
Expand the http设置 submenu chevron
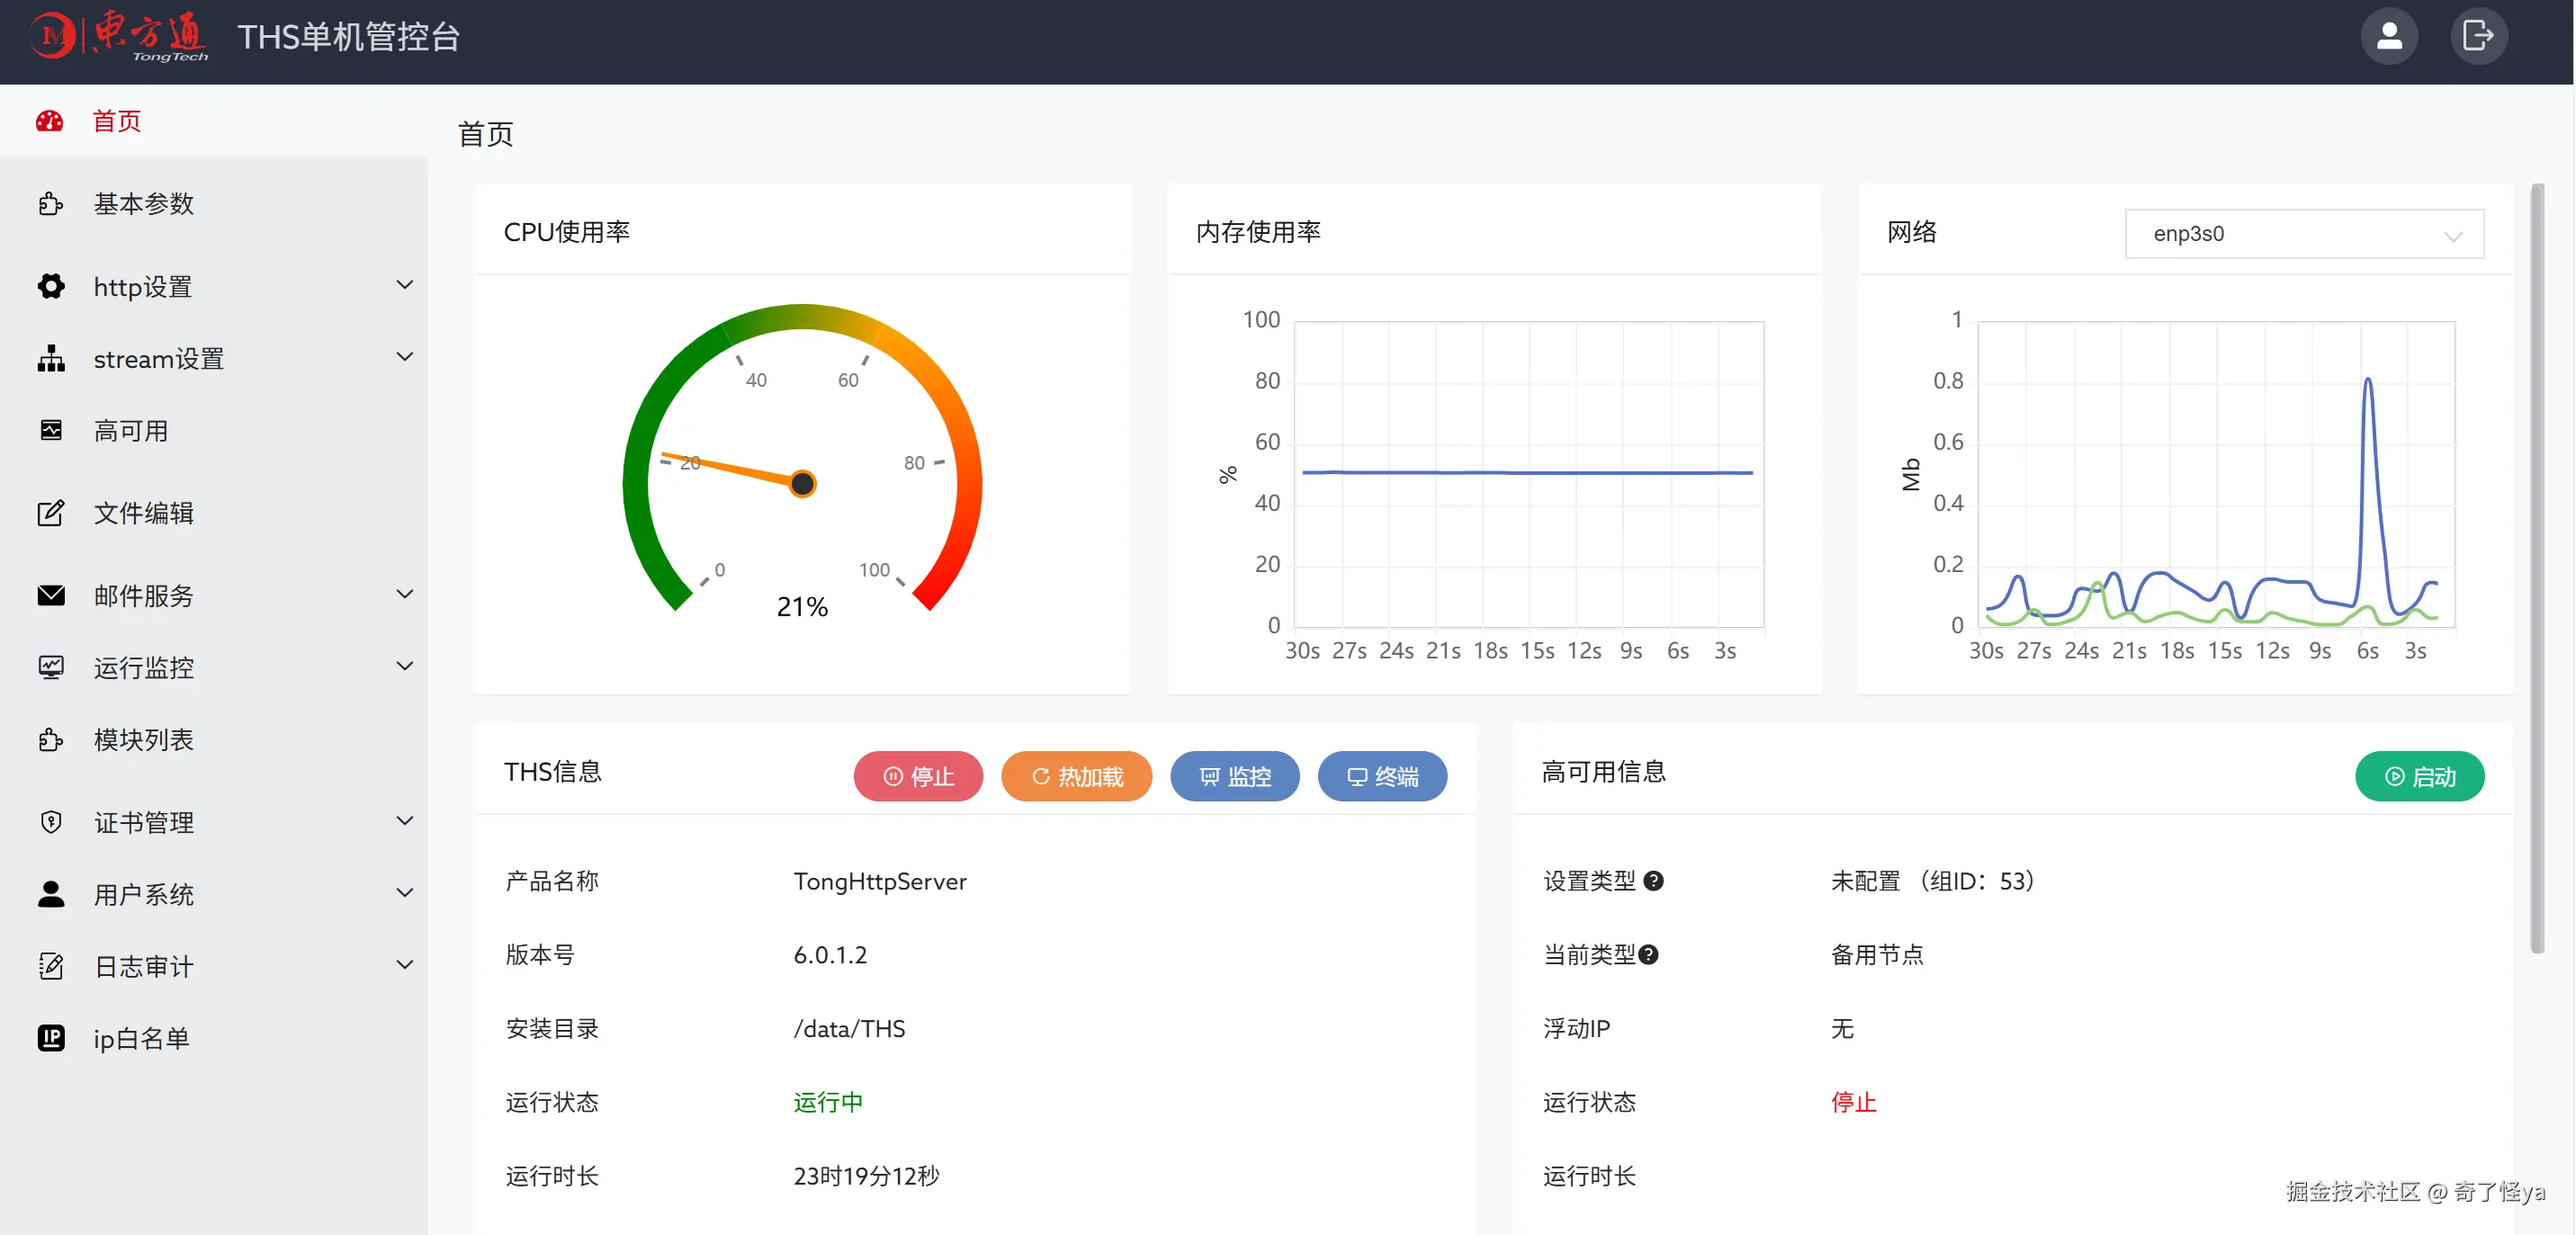tap(404, 286)
